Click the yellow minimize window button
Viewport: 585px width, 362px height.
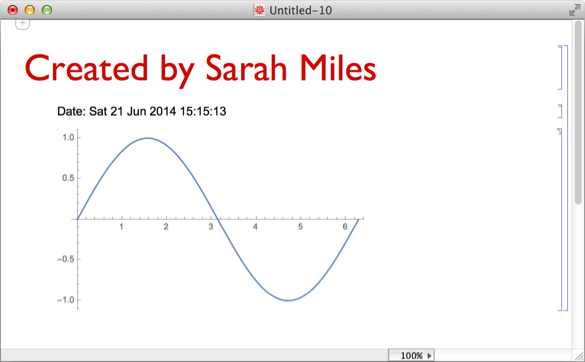pyautogui.click(x=29, y=10)
